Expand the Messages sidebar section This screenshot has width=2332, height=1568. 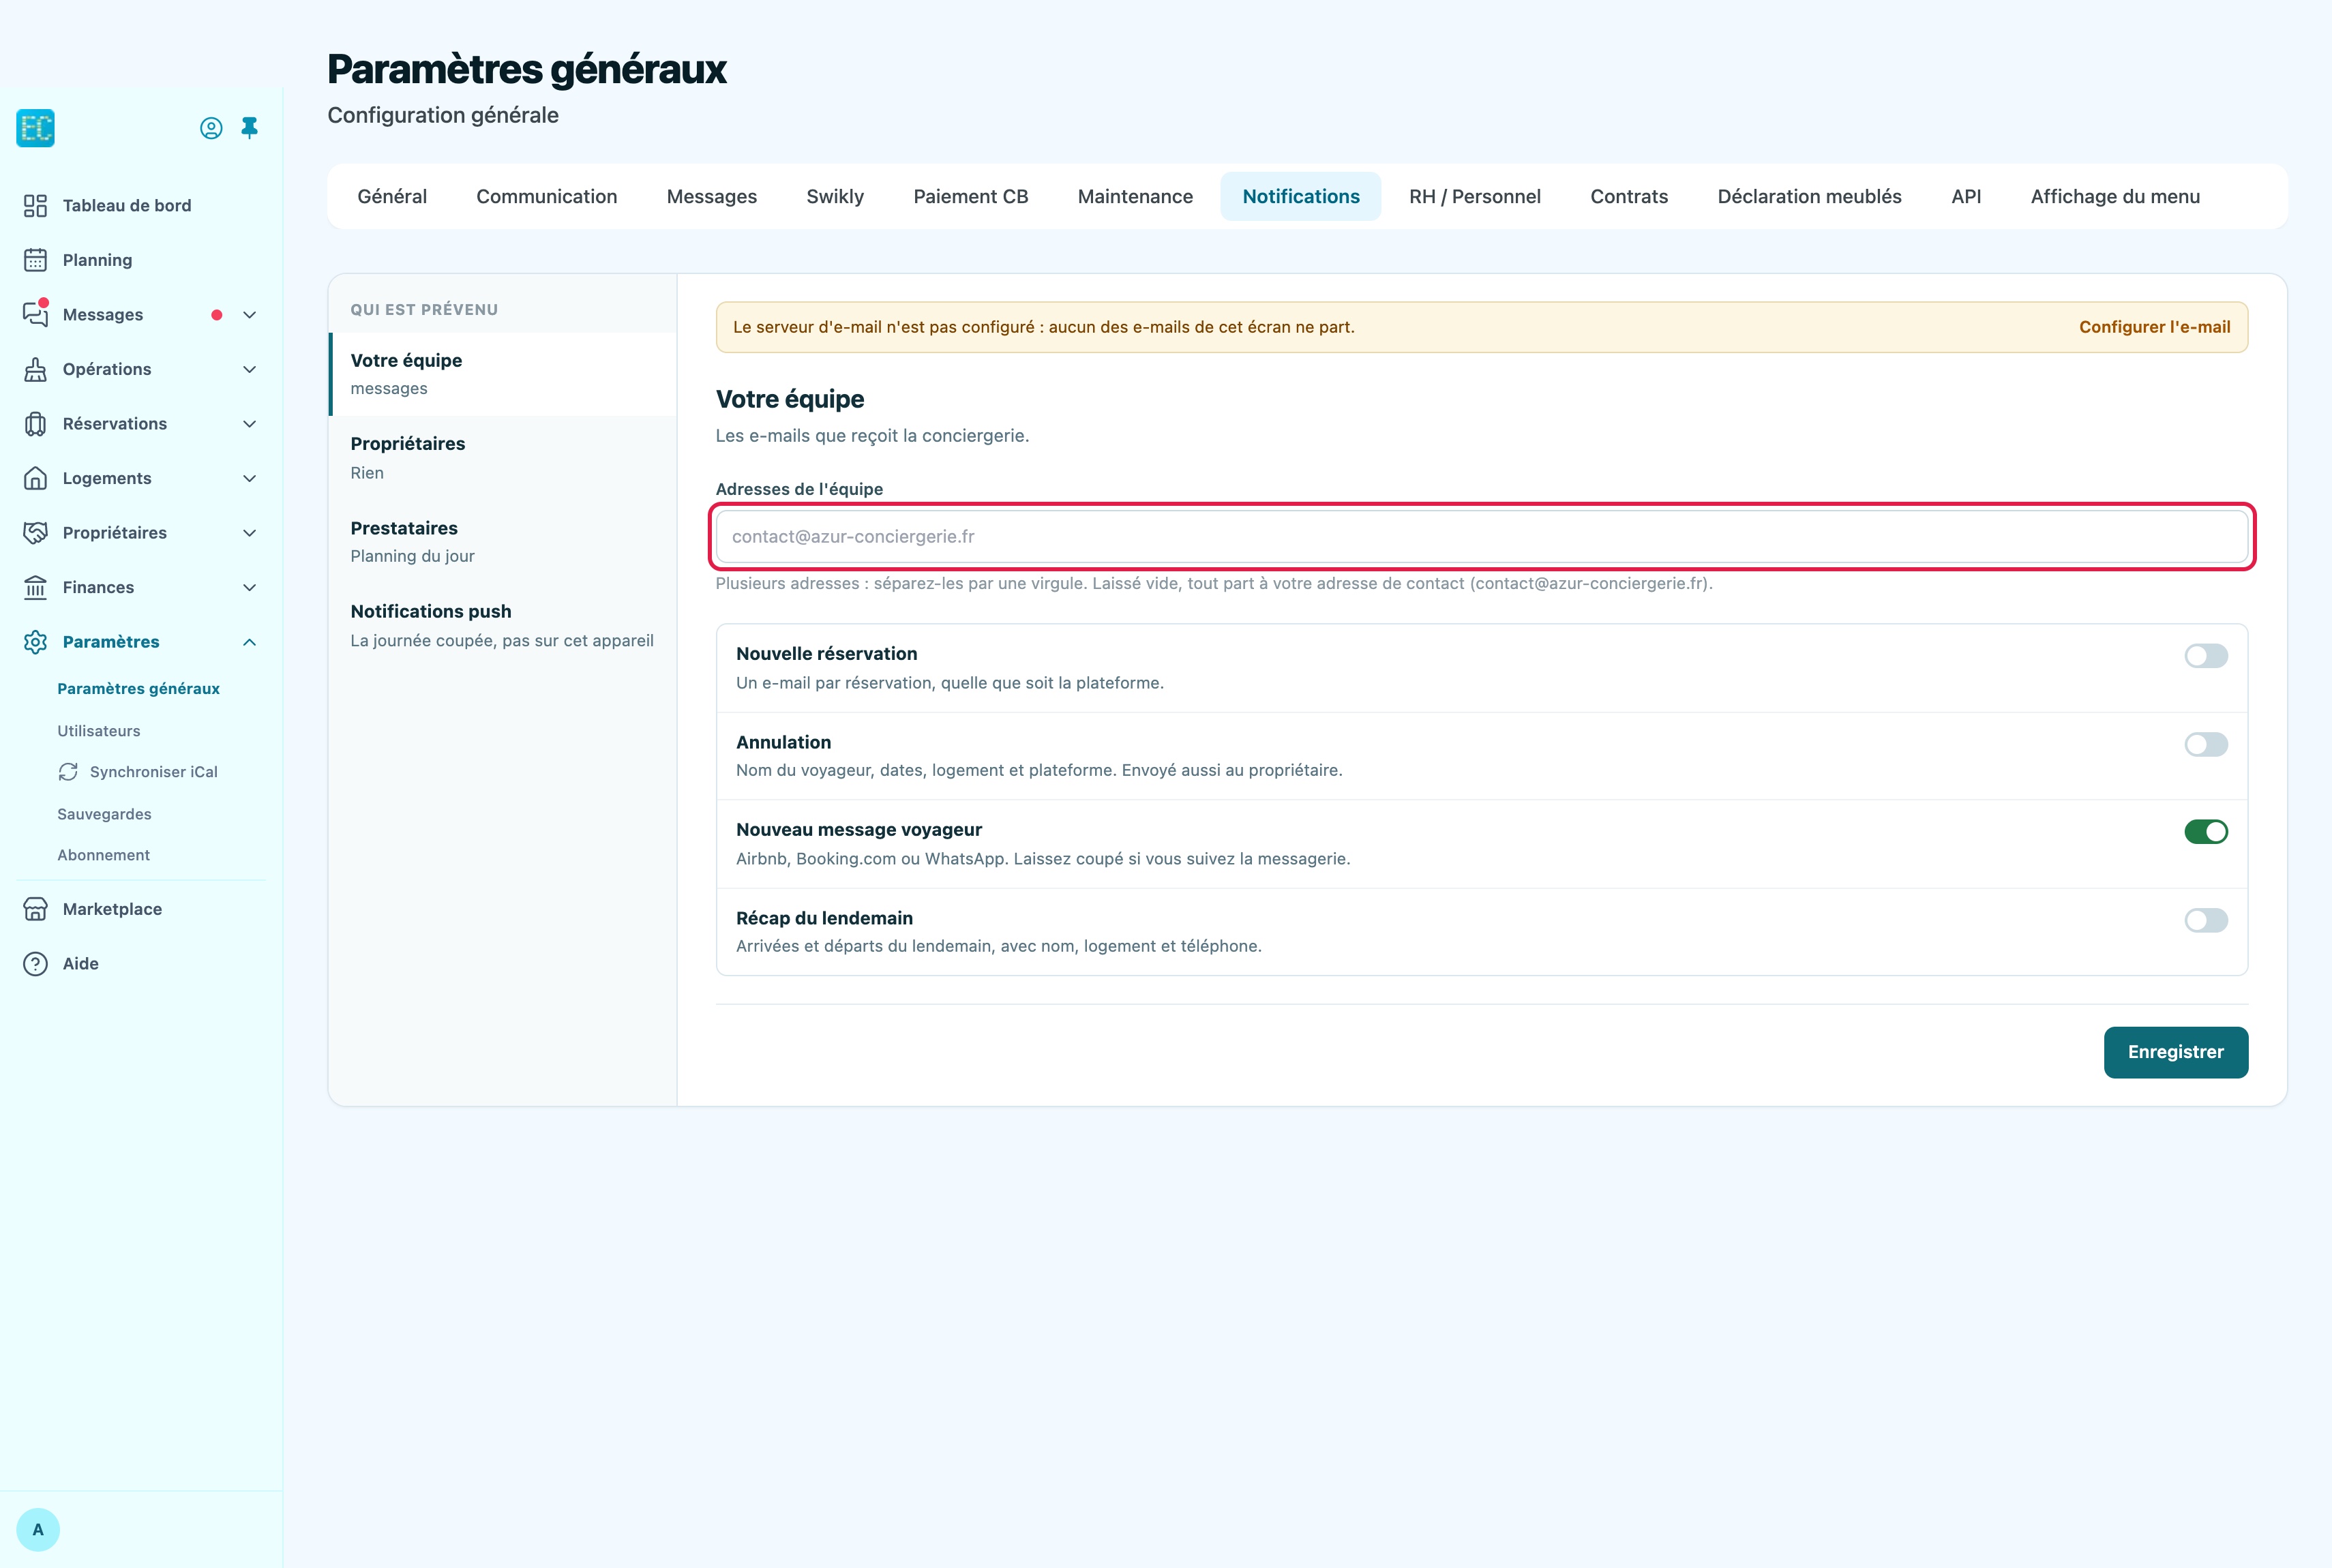[250, 315]
